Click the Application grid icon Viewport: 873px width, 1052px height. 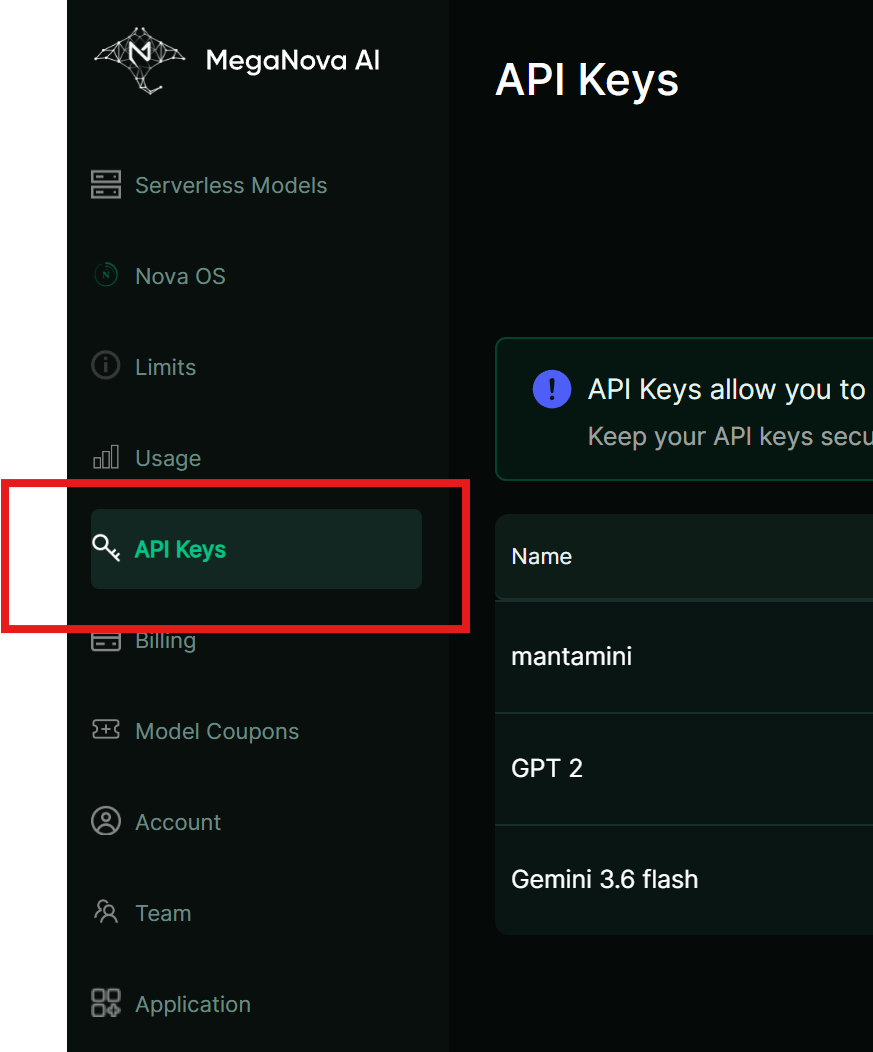coord(106,1003)
